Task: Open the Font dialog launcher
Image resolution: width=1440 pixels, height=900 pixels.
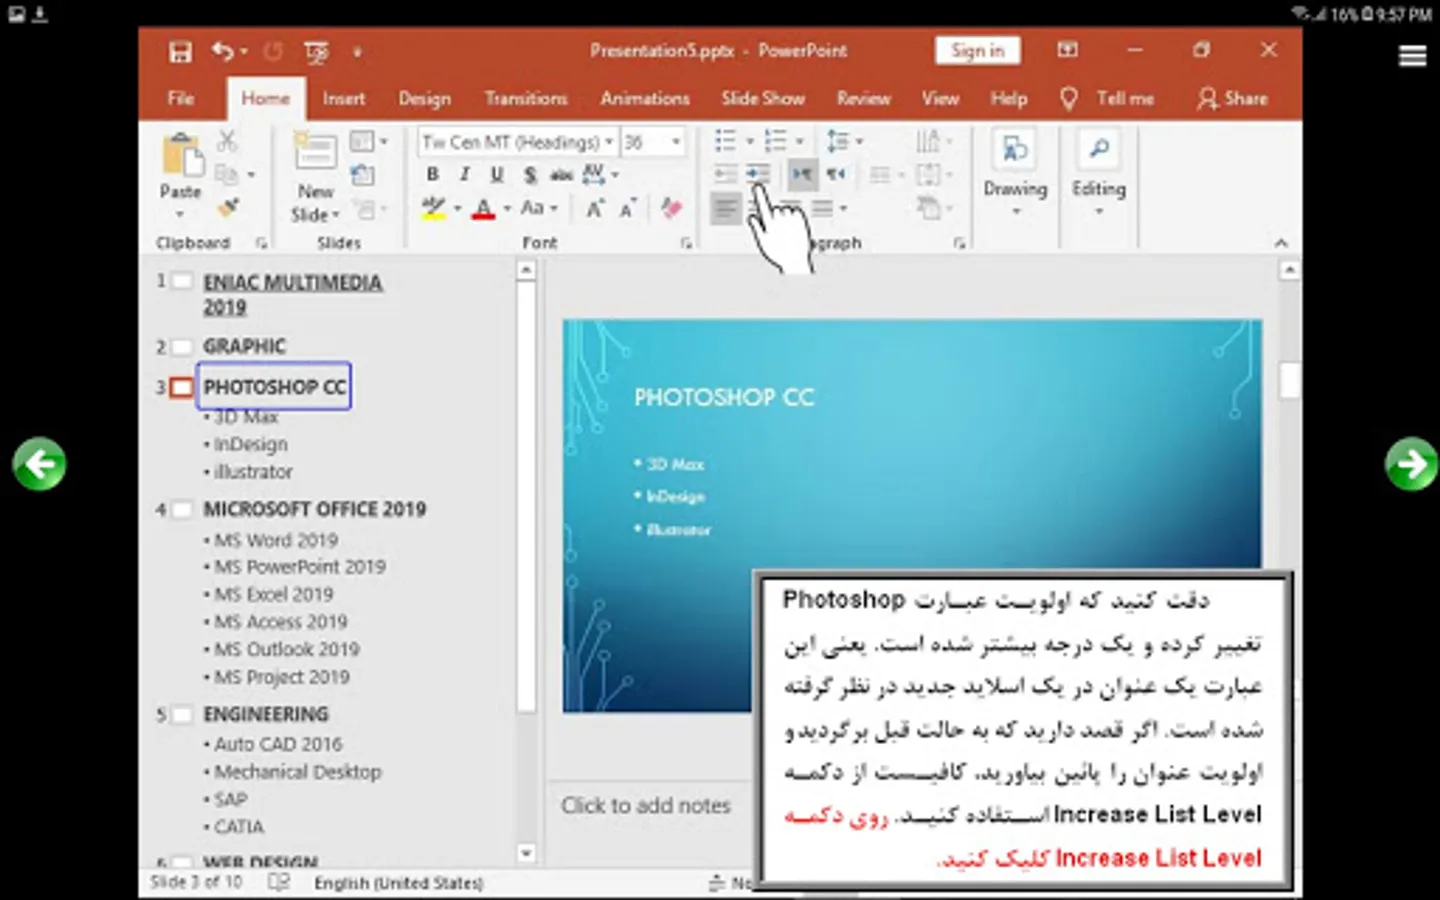Action: (x=686, y=243)
